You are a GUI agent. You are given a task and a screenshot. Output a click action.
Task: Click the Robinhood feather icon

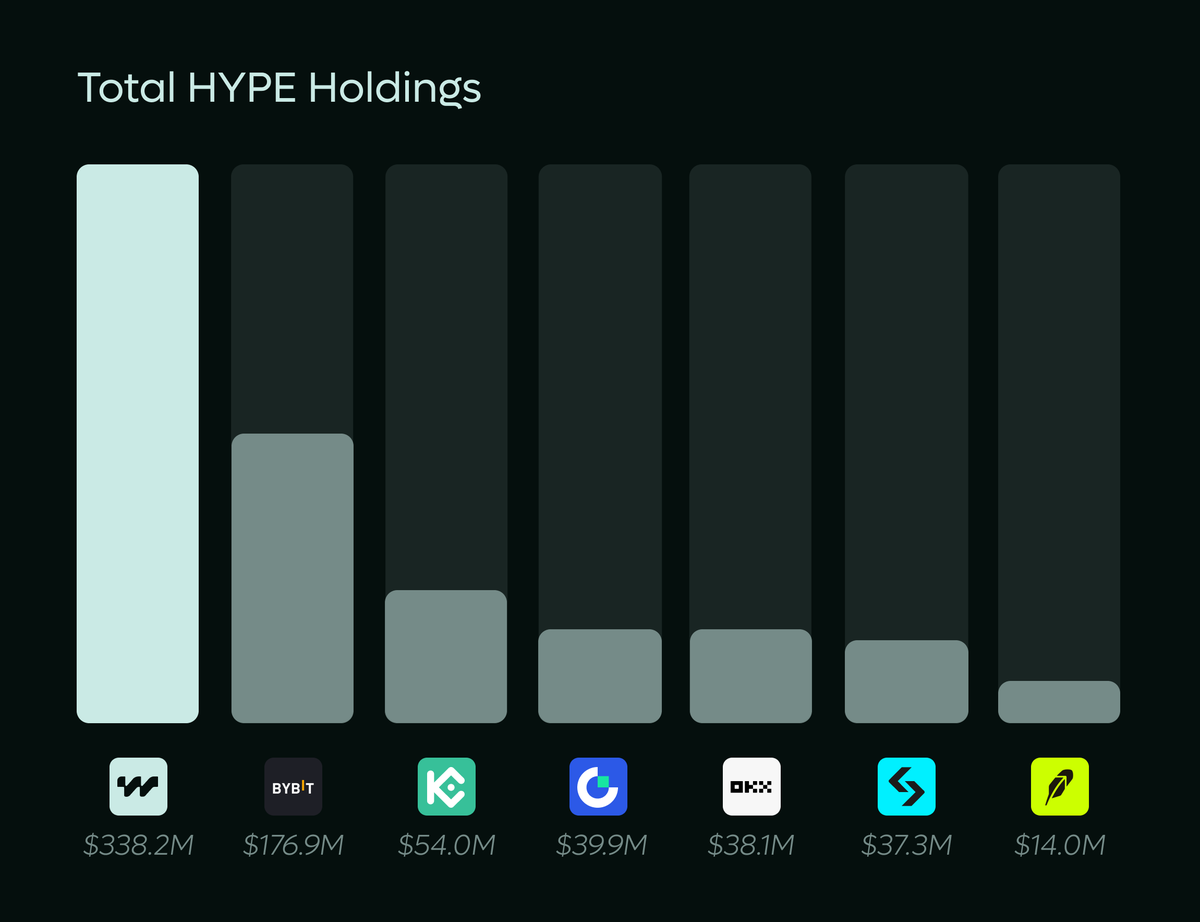coord(1059,787)
